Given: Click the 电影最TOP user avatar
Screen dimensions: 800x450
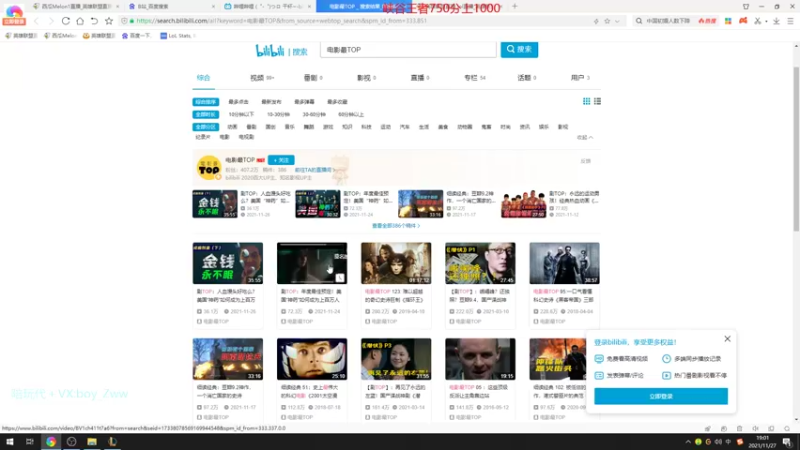Looking at the screenshot, I should (x=209, y=168).
